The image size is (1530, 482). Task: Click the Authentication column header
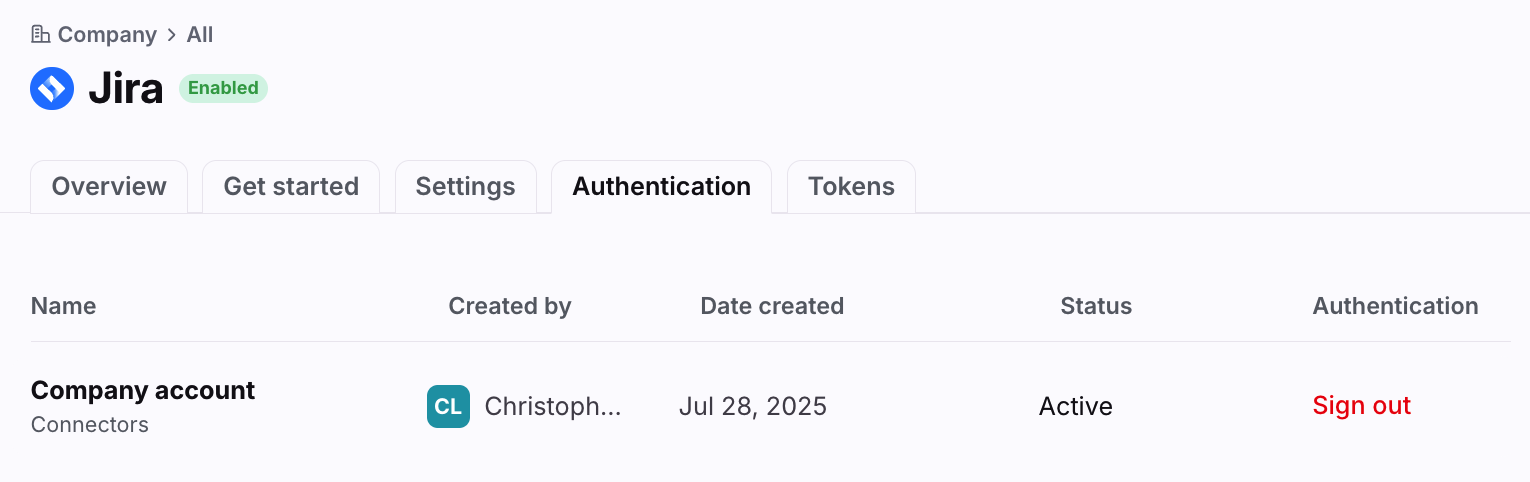[1395, 306]
